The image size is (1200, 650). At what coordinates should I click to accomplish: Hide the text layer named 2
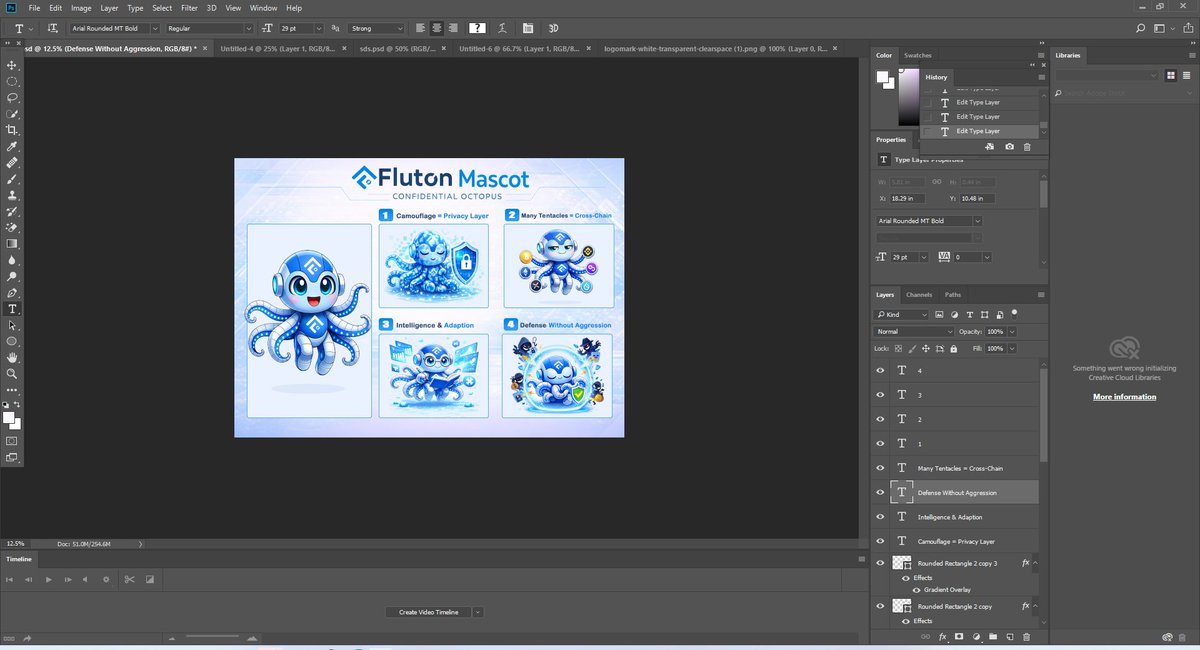pyautogui.click(x=880, y=419)
